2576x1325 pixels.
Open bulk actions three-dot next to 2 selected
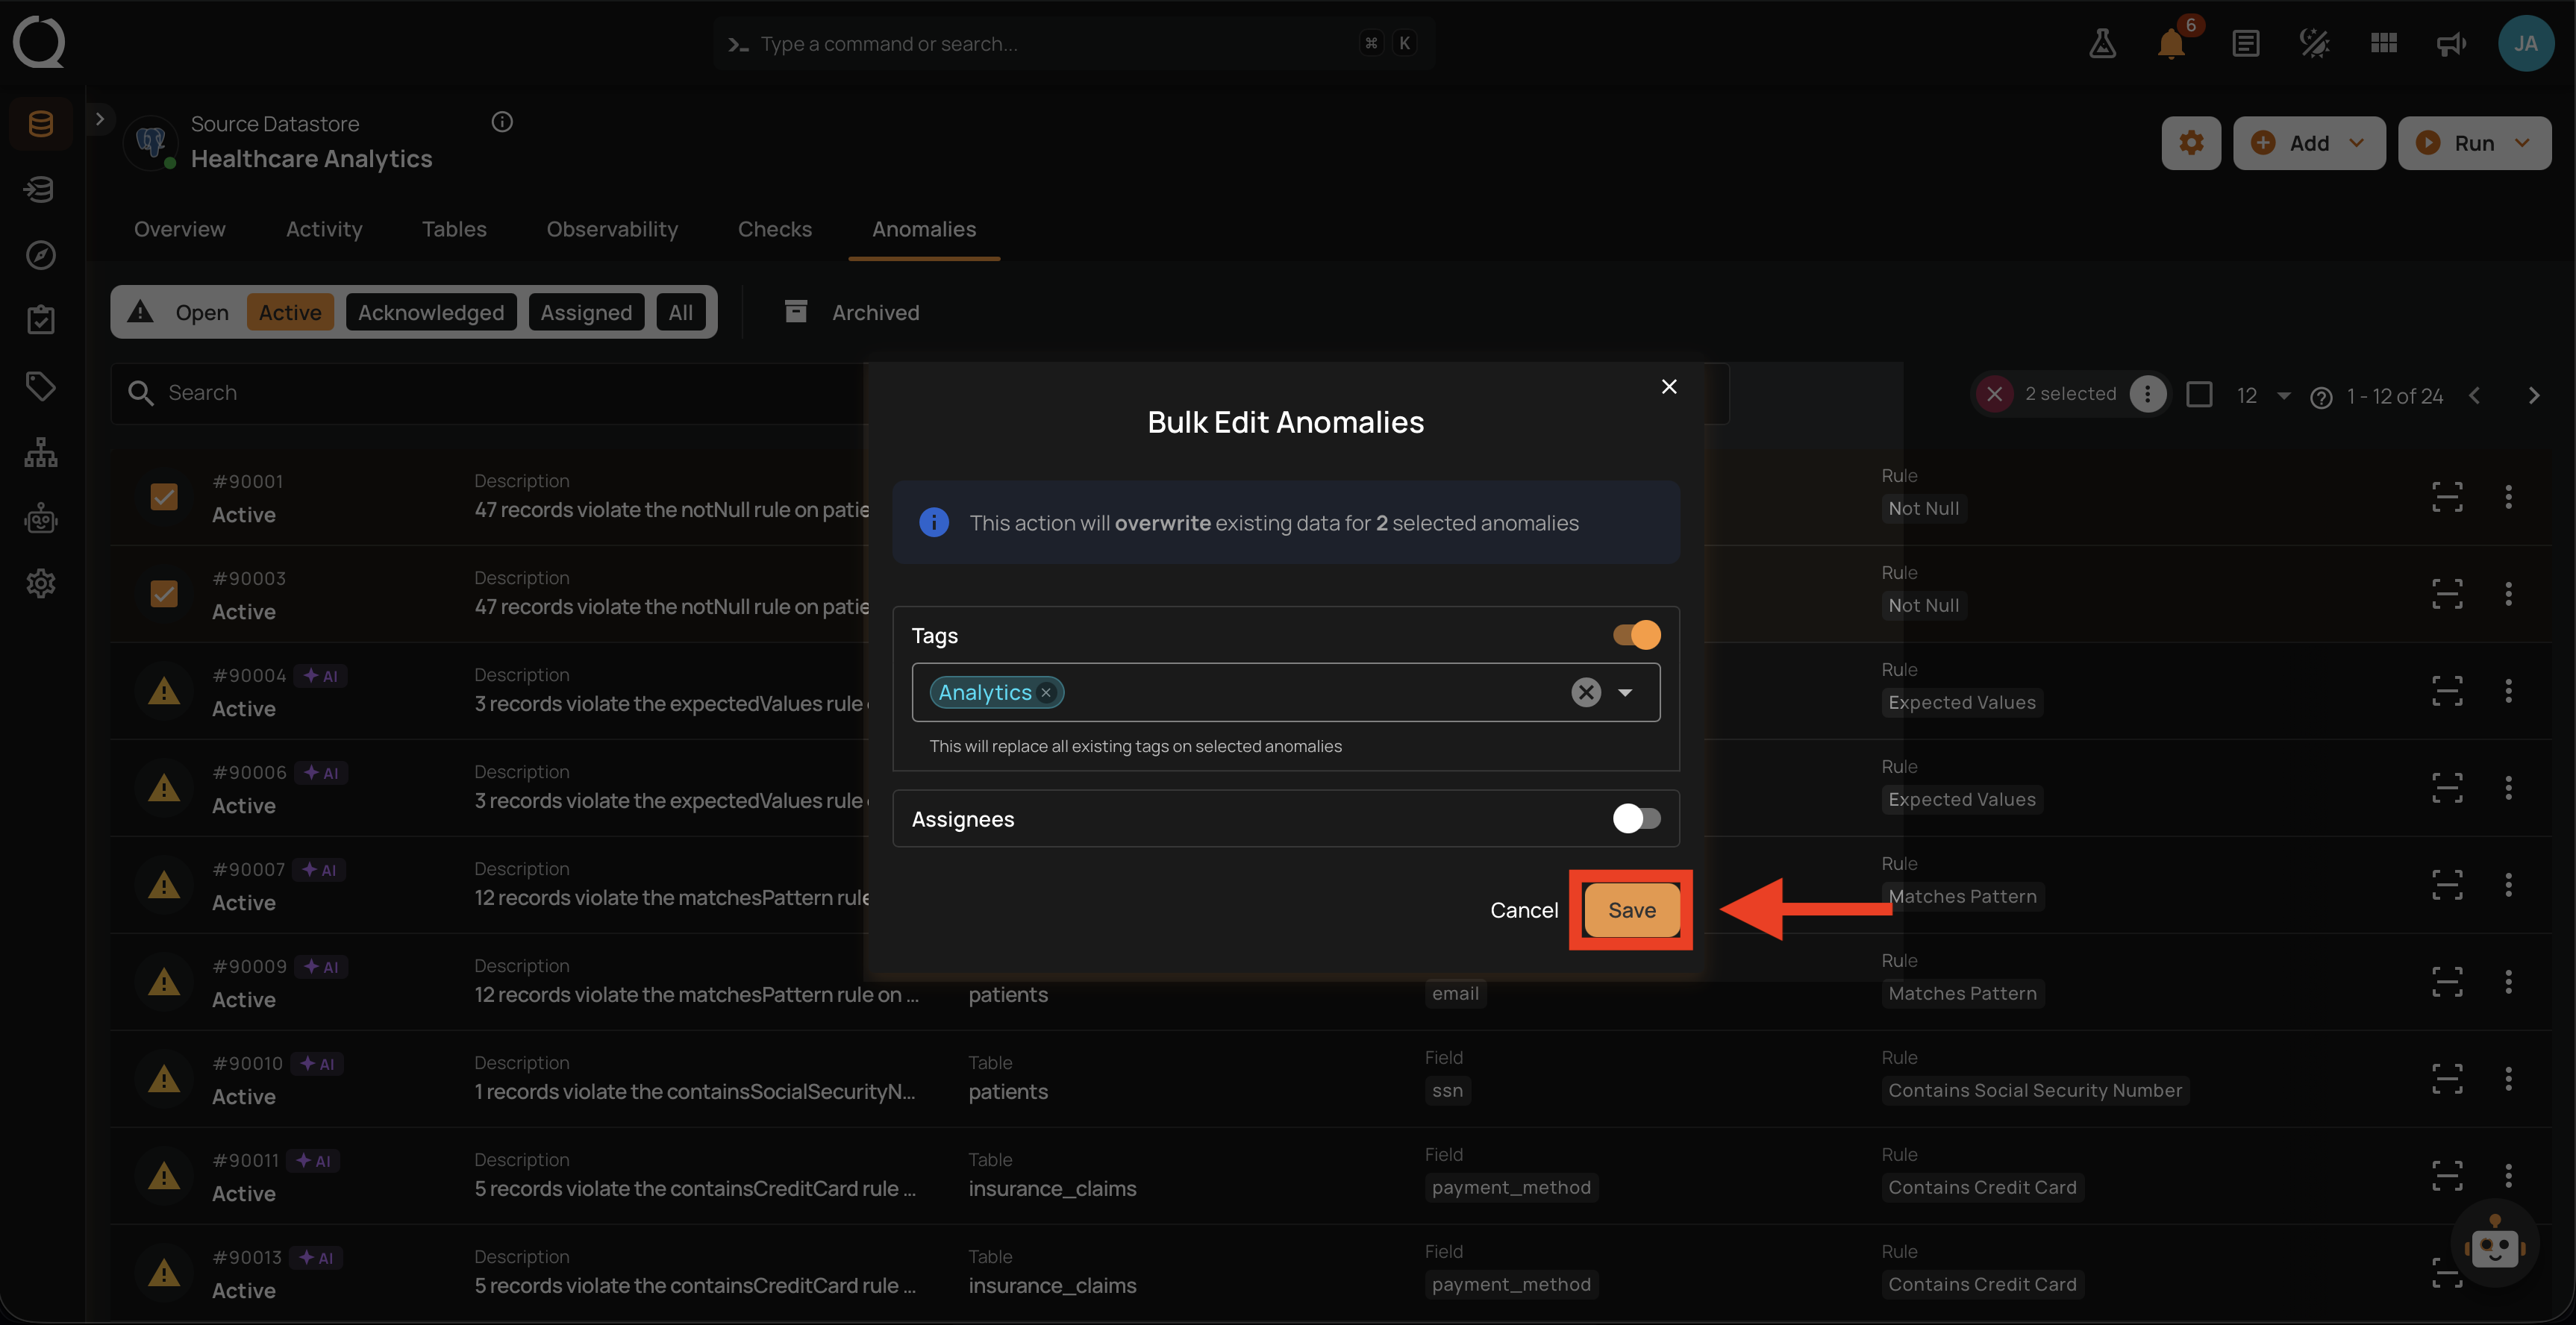point(2147,394)
